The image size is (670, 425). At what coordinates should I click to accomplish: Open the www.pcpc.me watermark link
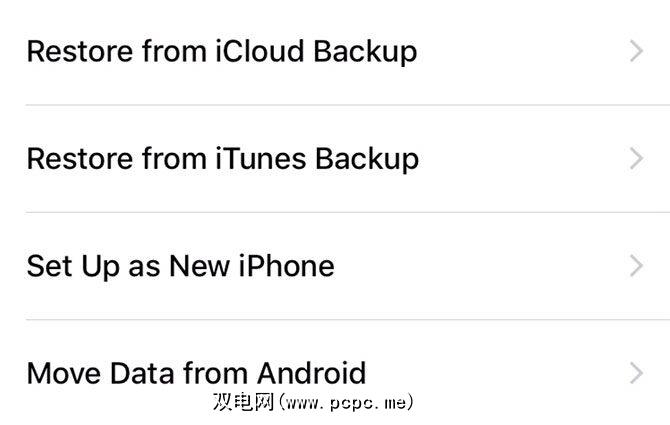348,402
